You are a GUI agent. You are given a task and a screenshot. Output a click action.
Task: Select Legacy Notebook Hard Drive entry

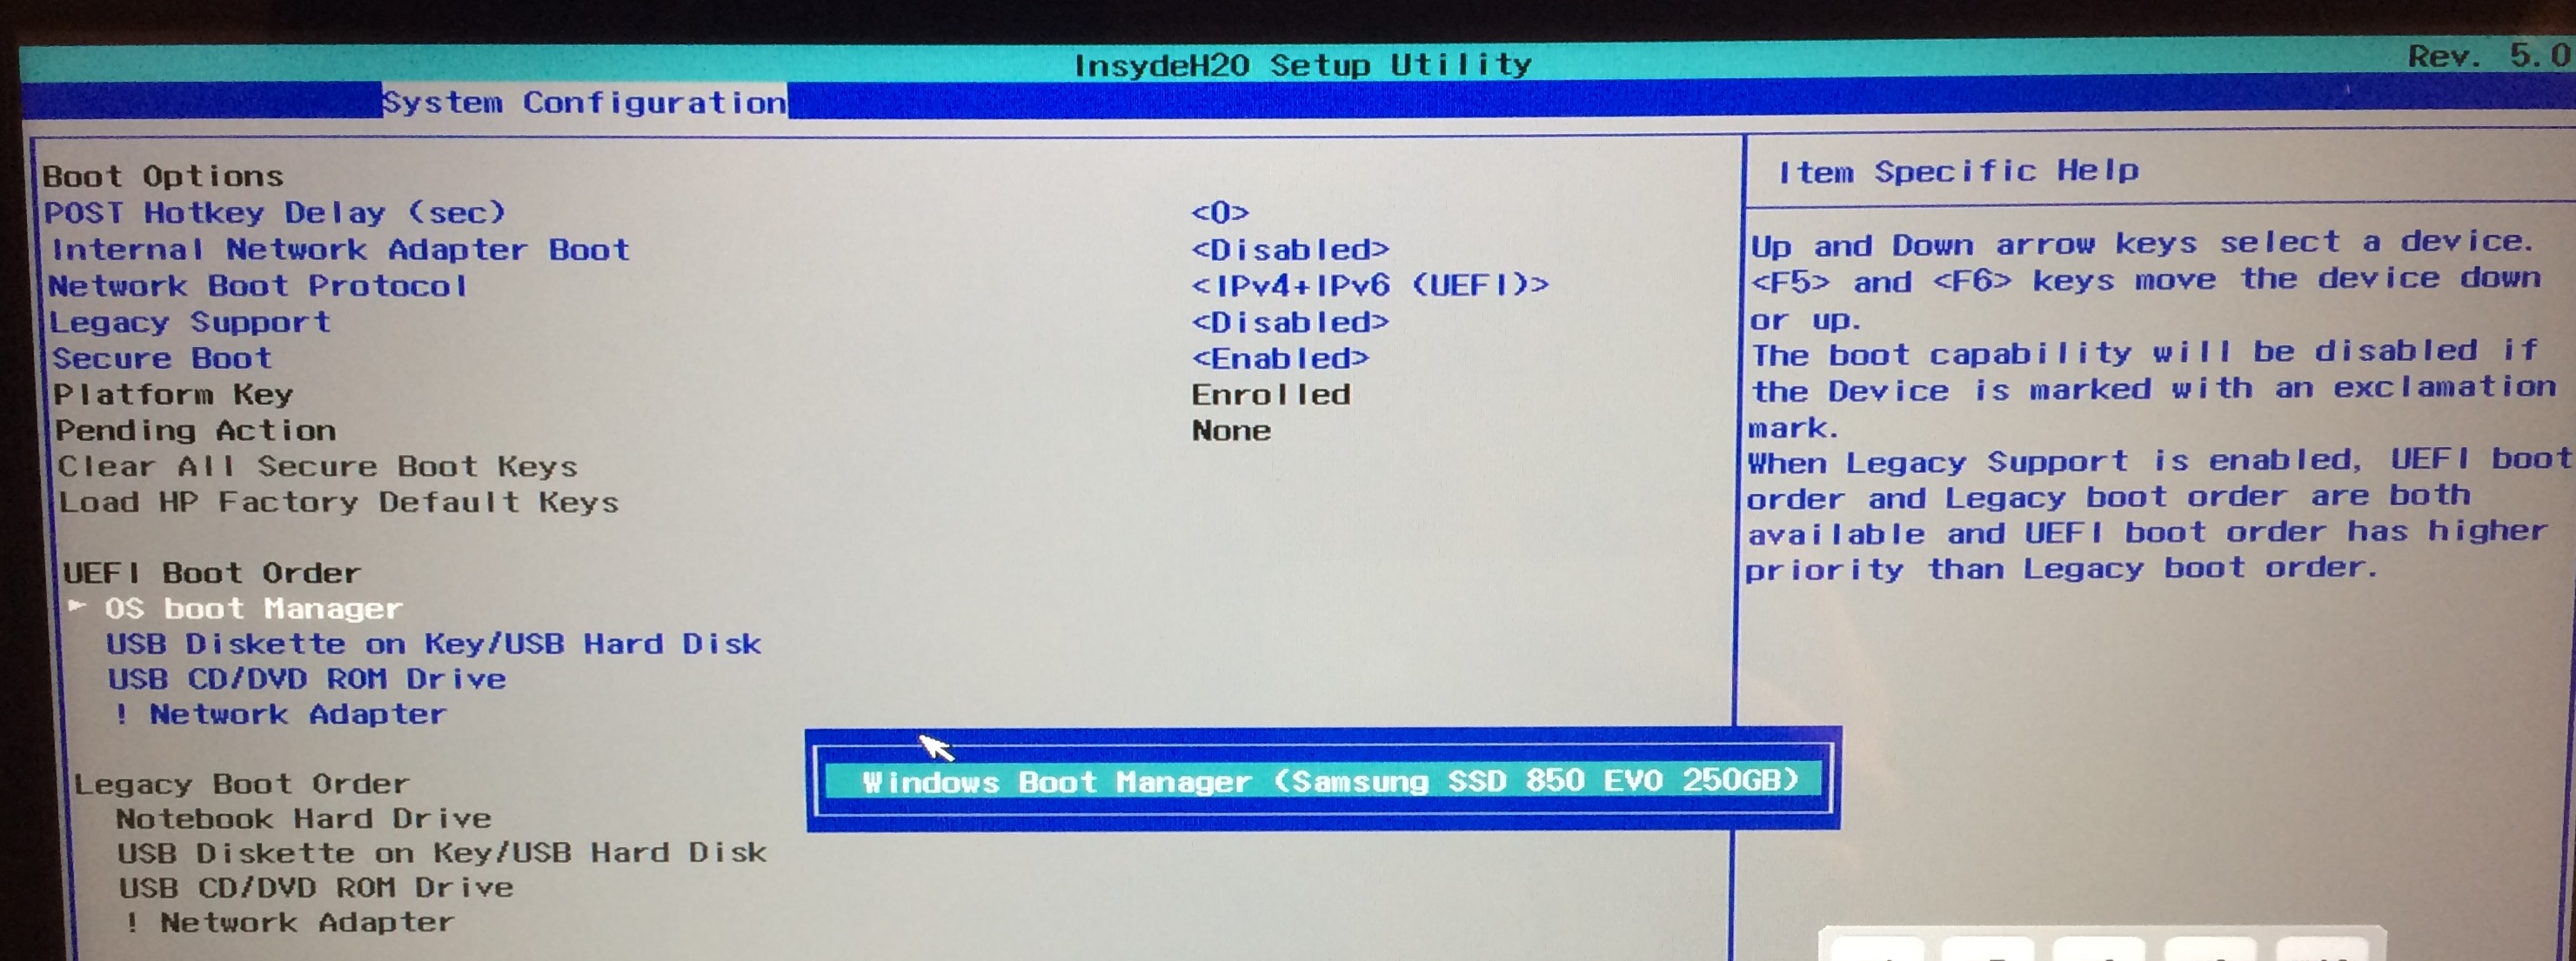tap(303, 819)
